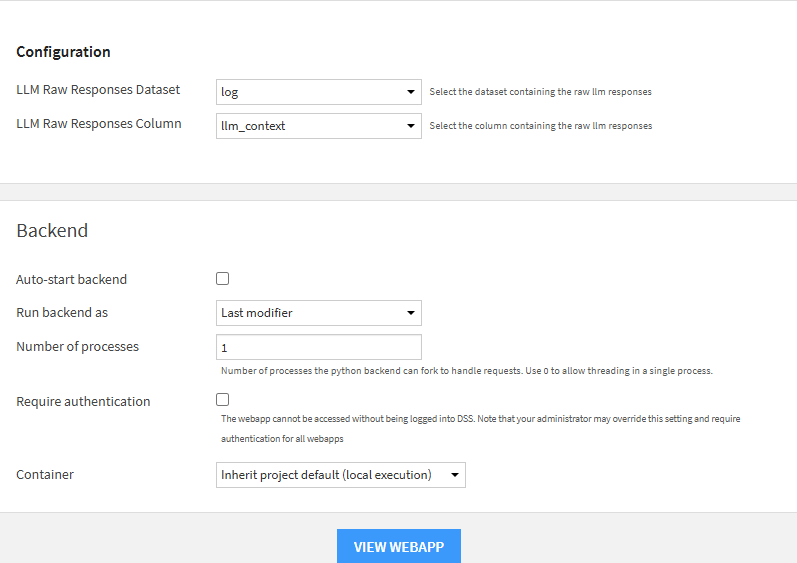Viewport: 797px width, 563px height.
Task: Enable the Auto-start backend checkbox
Action: click(223, 278)
